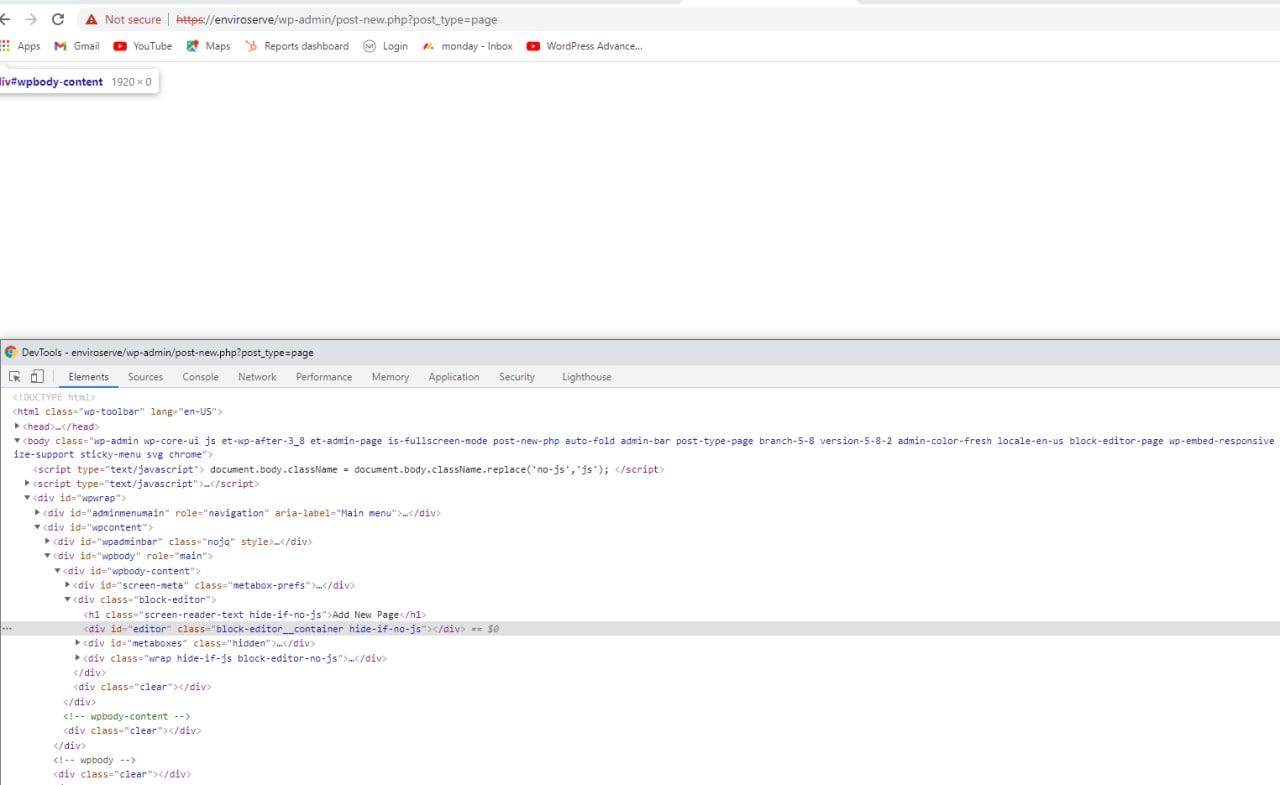Switch to the Lighthouse tab
The image size is (1280, 785).
pos(587,377)
